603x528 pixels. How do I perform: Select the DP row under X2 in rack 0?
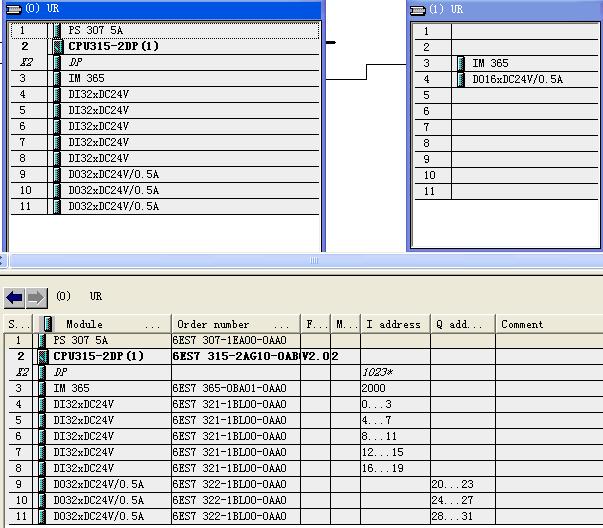(x=165, y=62)
